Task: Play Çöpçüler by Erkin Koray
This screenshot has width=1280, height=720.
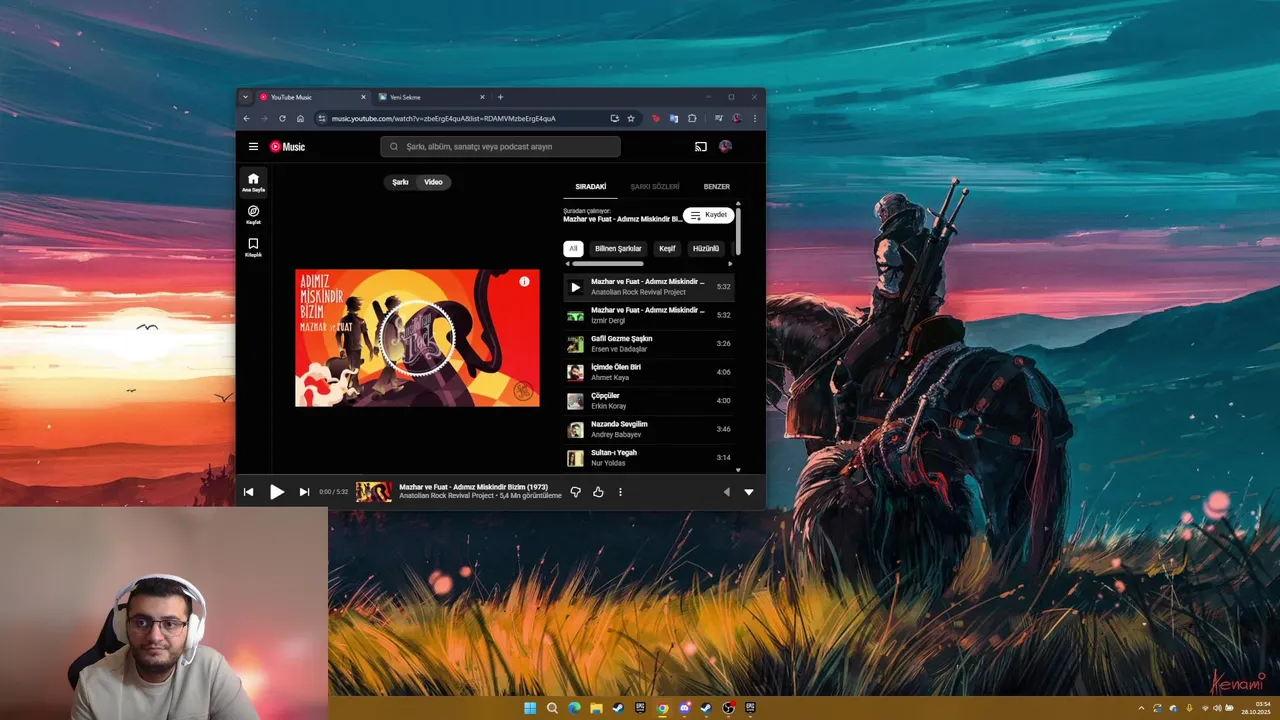Action: click(648, 401)
